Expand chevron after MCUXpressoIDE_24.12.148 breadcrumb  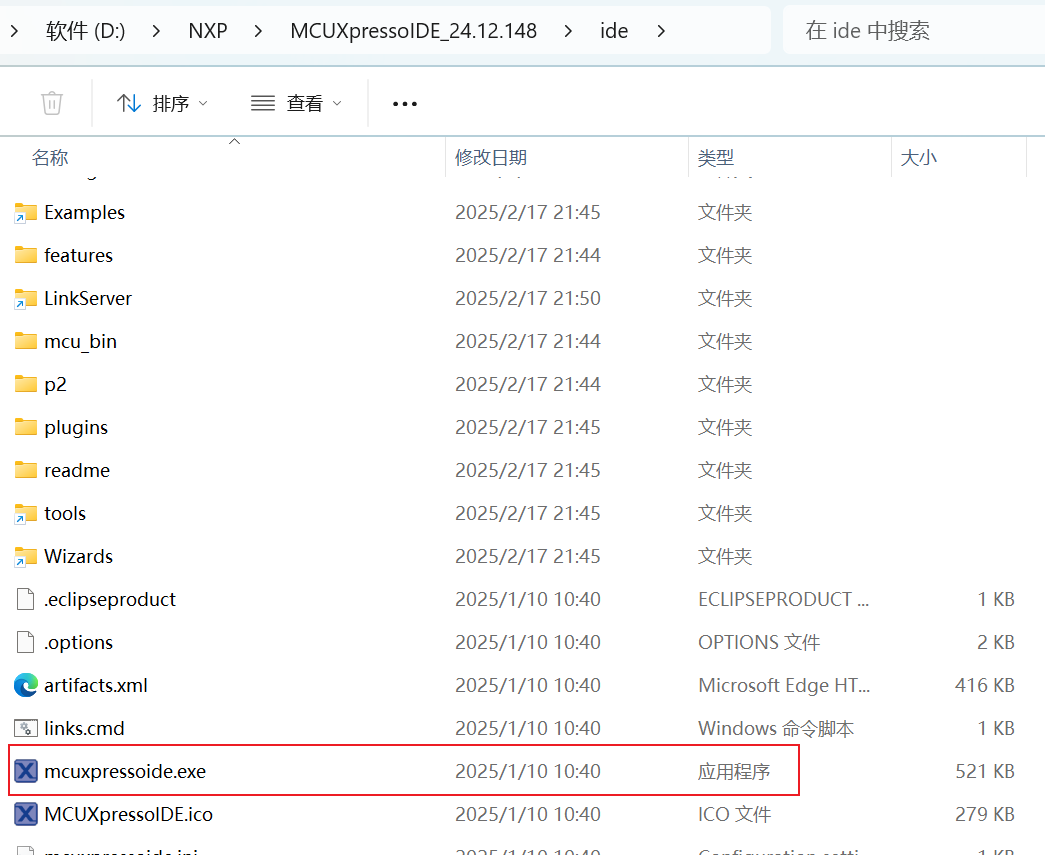568,31
